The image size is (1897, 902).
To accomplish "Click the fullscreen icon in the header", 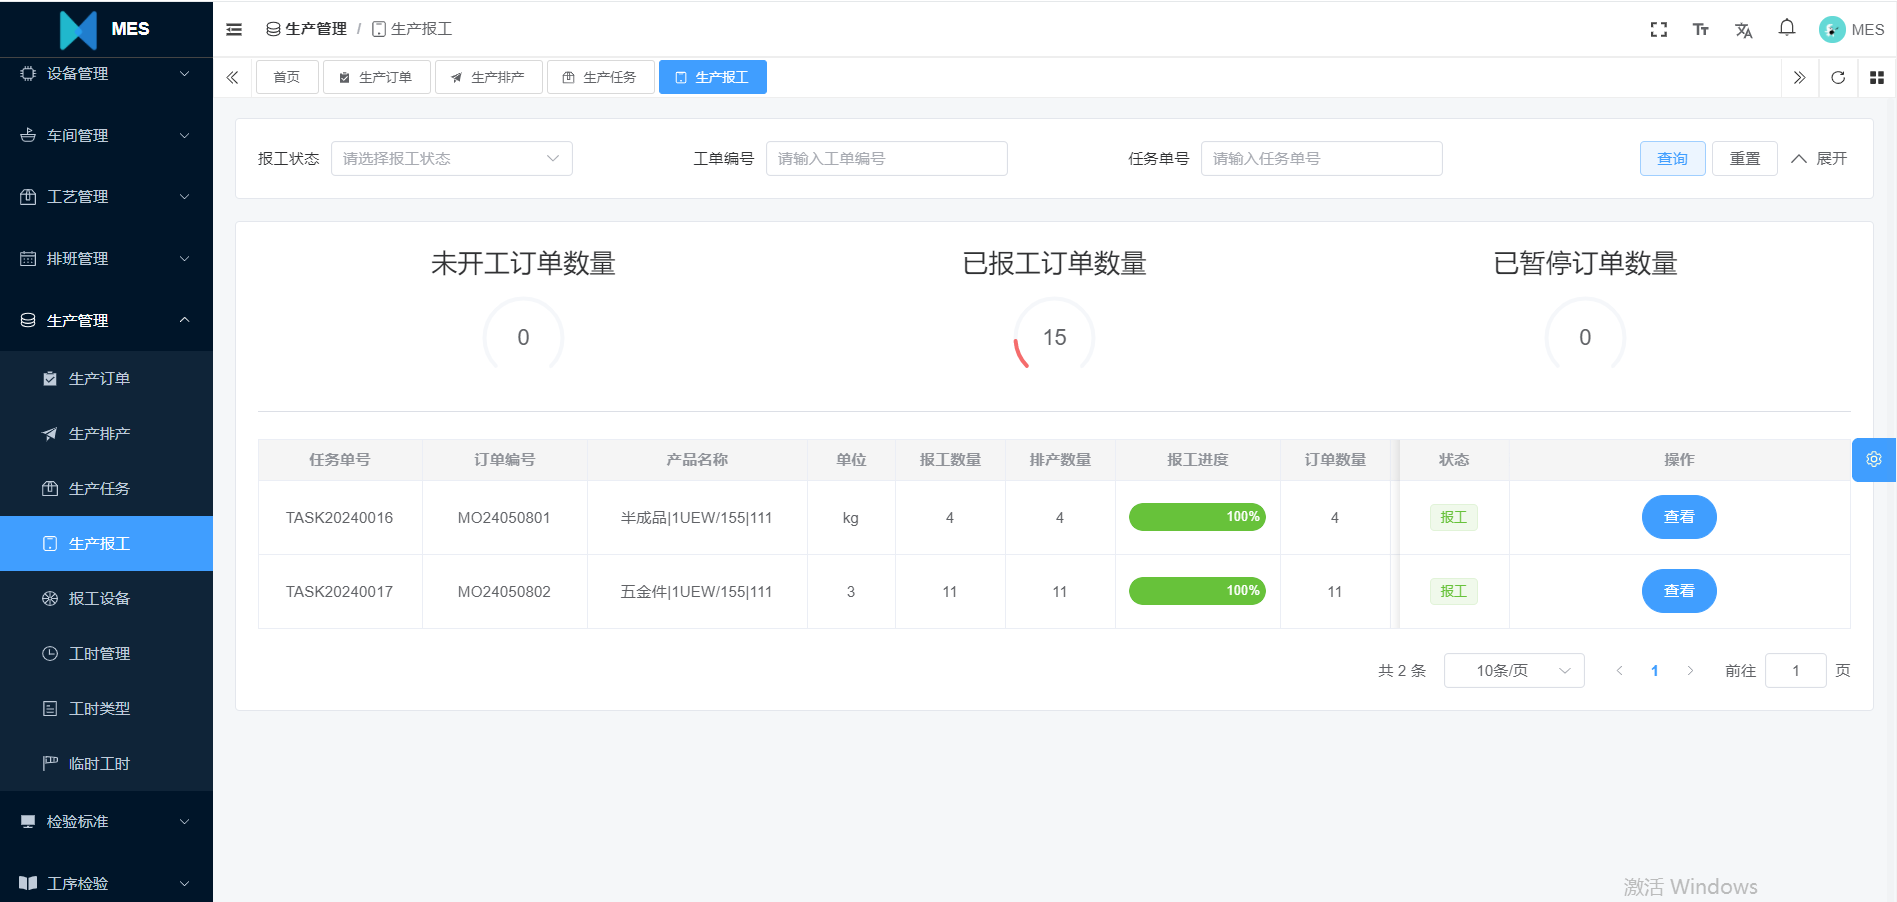I will (x=1658, y=29).
